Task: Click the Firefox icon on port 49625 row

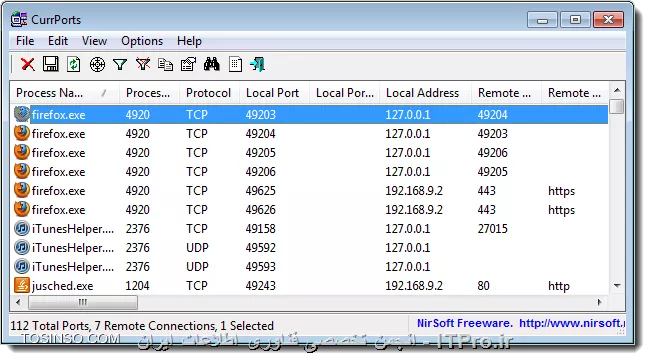Action: (x=22, y=191)
